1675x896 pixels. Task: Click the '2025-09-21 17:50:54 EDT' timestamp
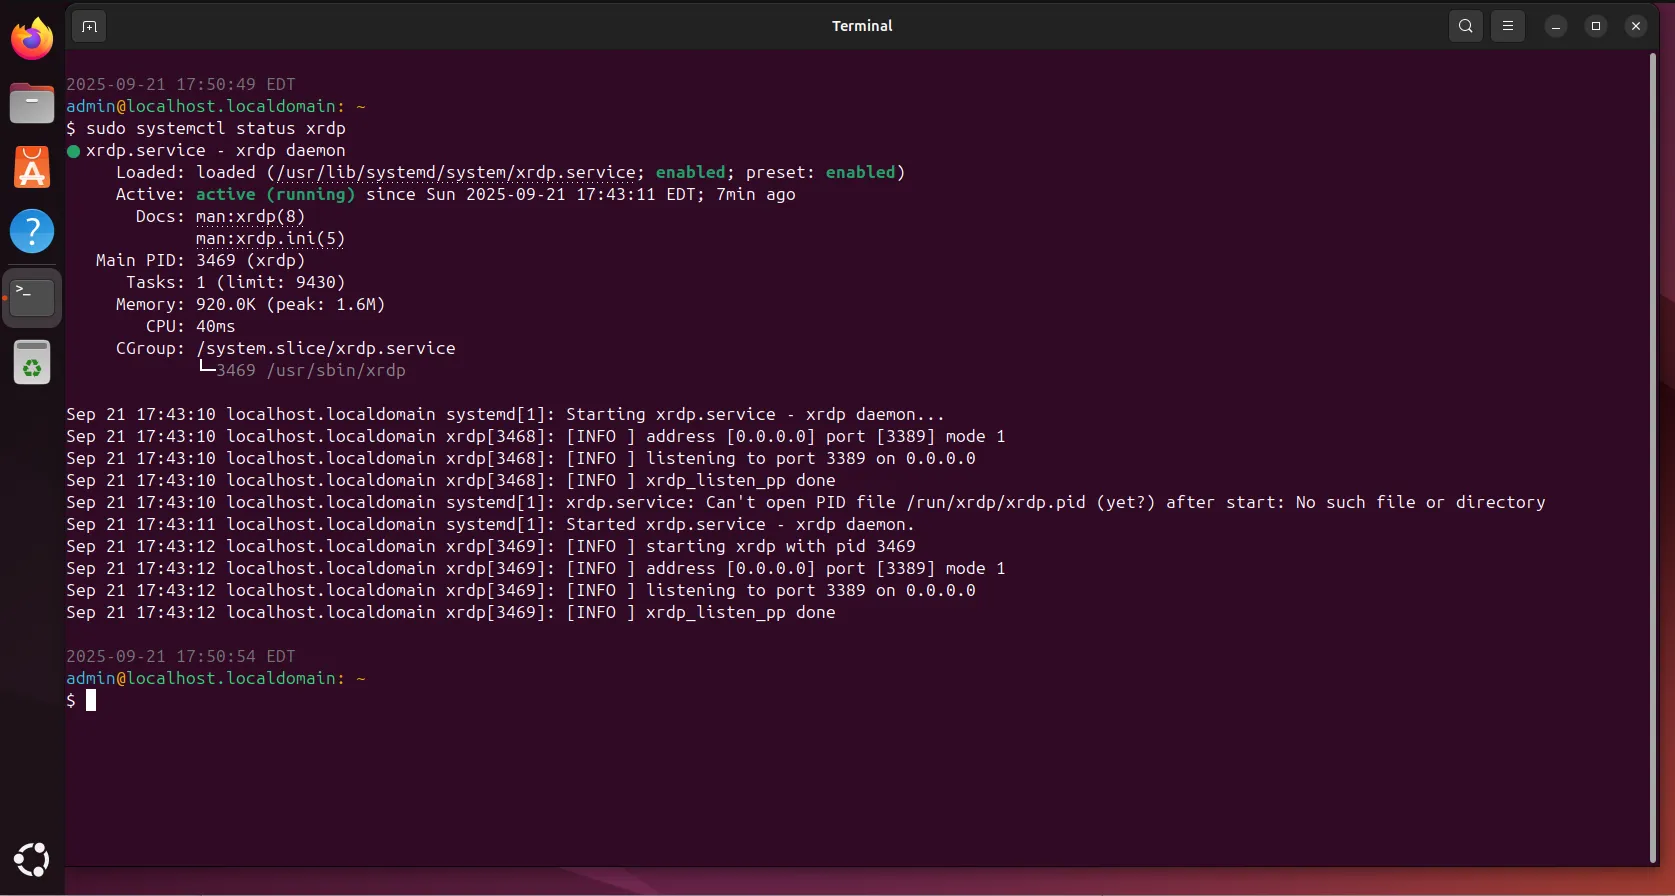pos(181,656)
